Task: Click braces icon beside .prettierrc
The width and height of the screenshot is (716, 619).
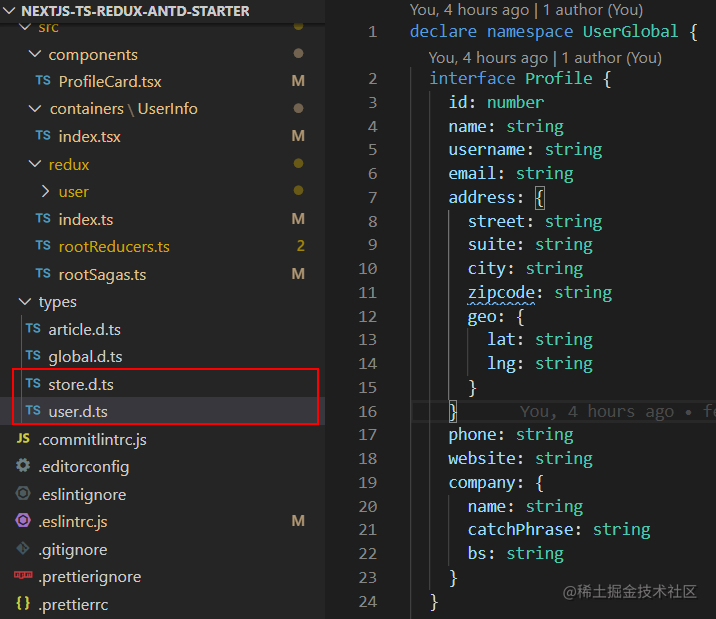Action: point(23,603)
